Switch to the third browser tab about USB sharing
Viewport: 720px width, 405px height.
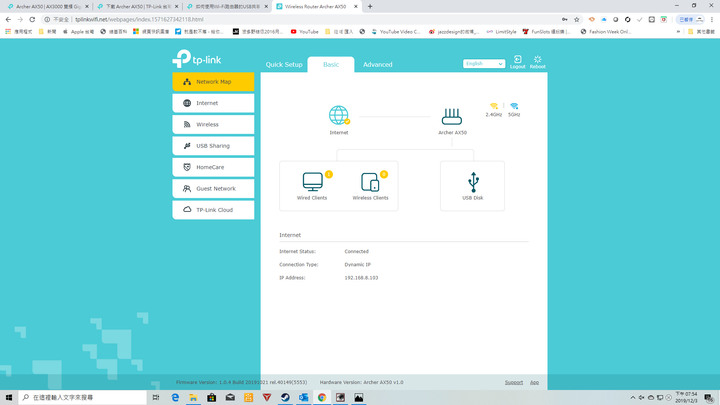point(227,6)
